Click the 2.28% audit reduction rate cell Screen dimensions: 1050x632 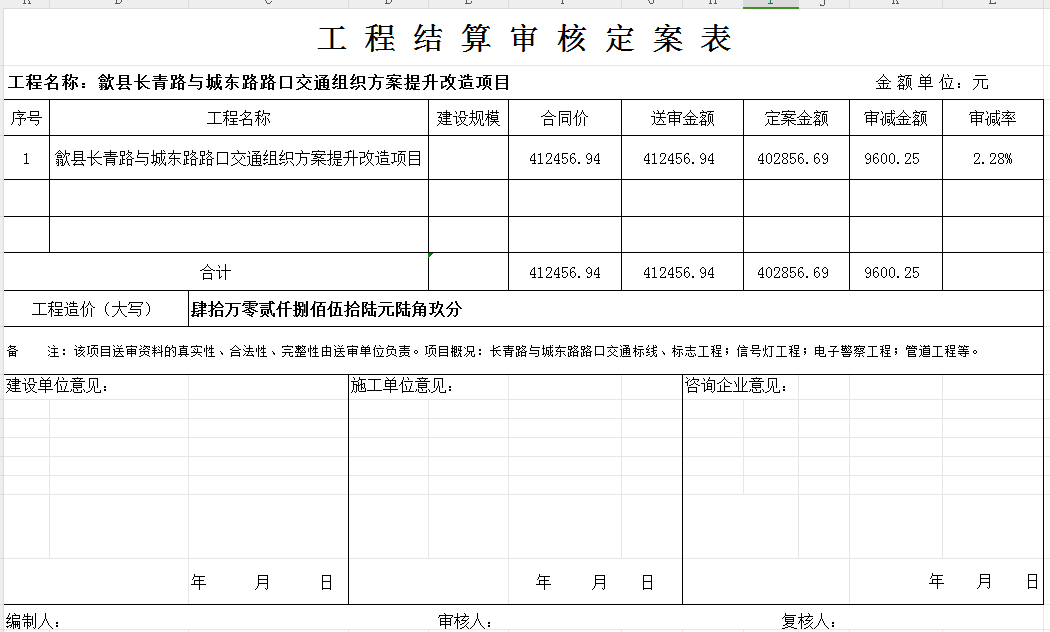click(992, 158)
